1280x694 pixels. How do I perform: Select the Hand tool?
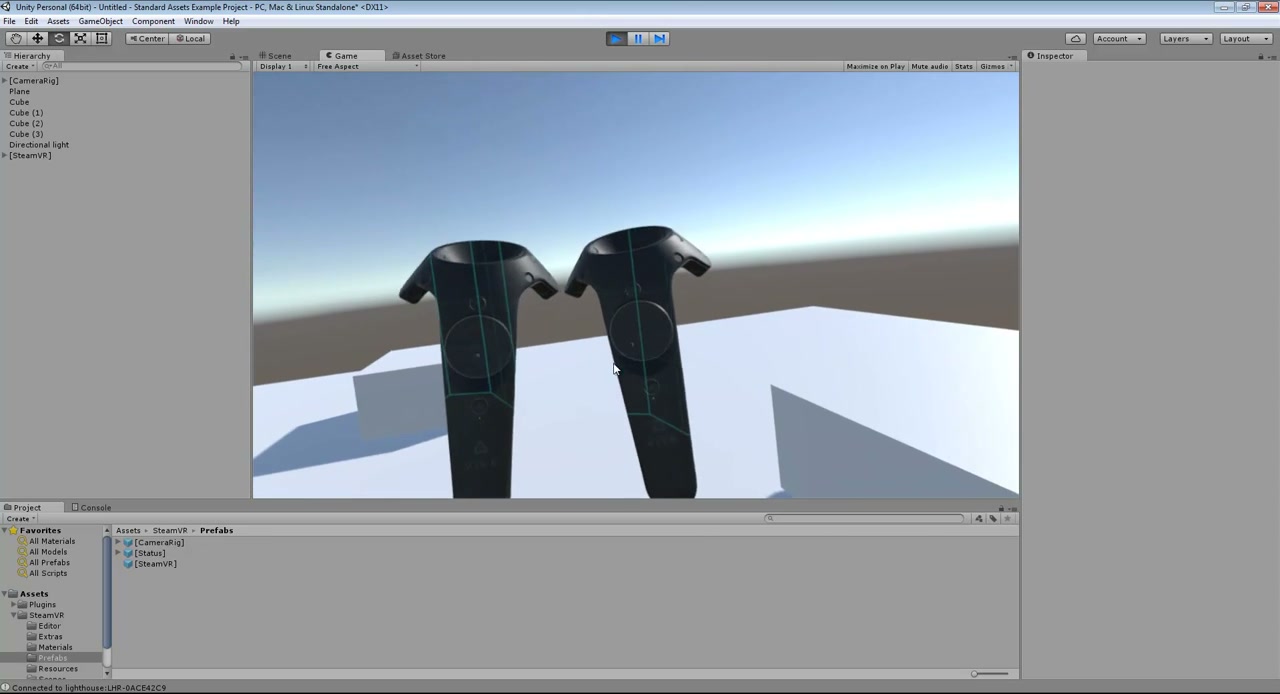click(x=16, y=38)
